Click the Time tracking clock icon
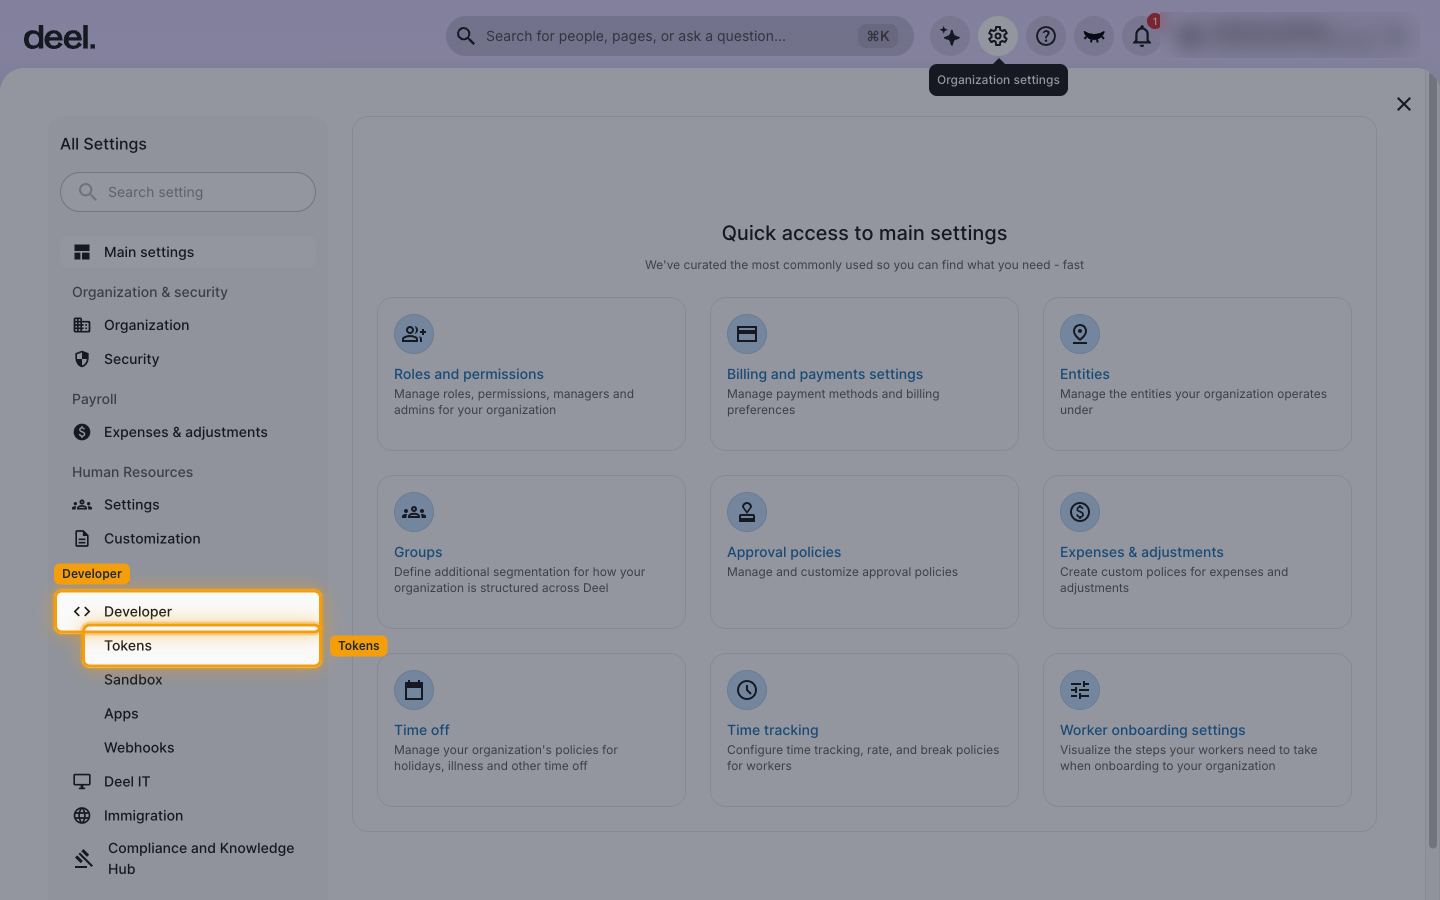 (x=747, y=690)
